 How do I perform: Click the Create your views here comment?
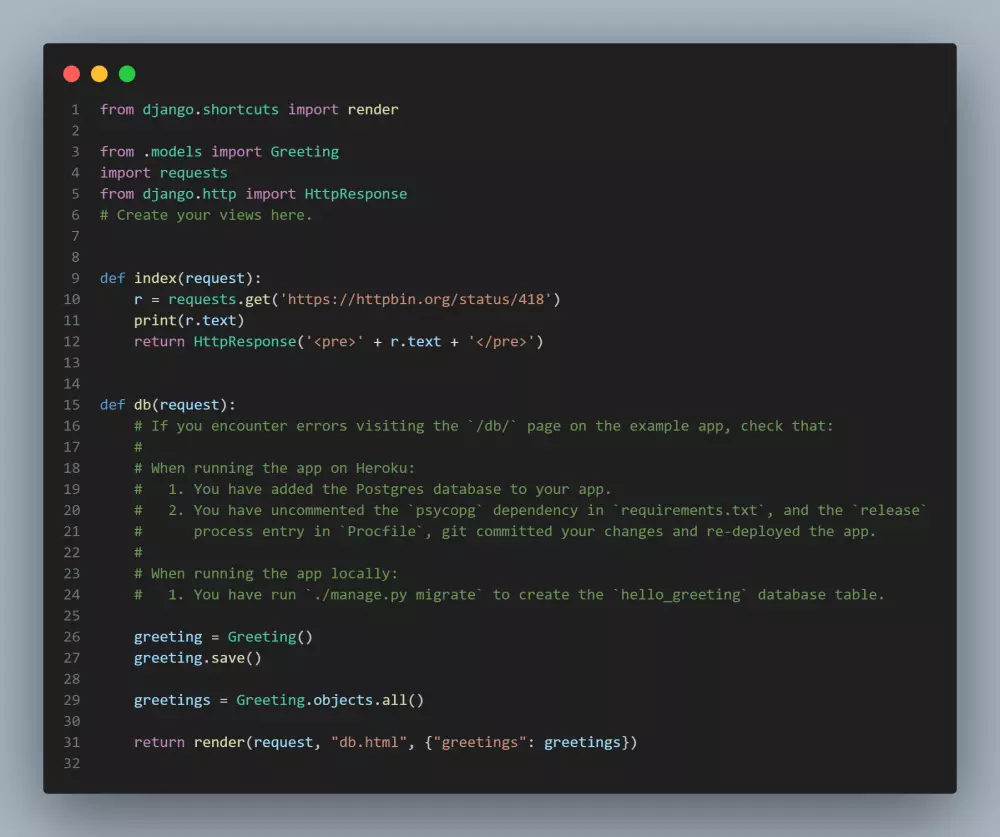click(205, 214)
